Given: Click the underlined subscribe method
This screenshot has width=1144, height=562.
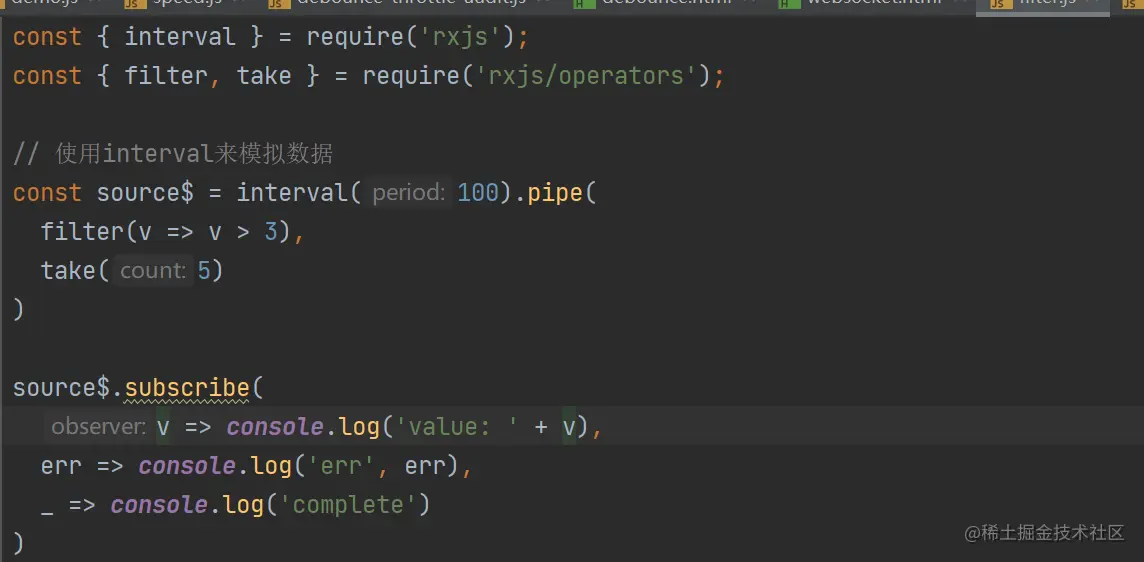Looking at the screenshot, I should point(188,388).
